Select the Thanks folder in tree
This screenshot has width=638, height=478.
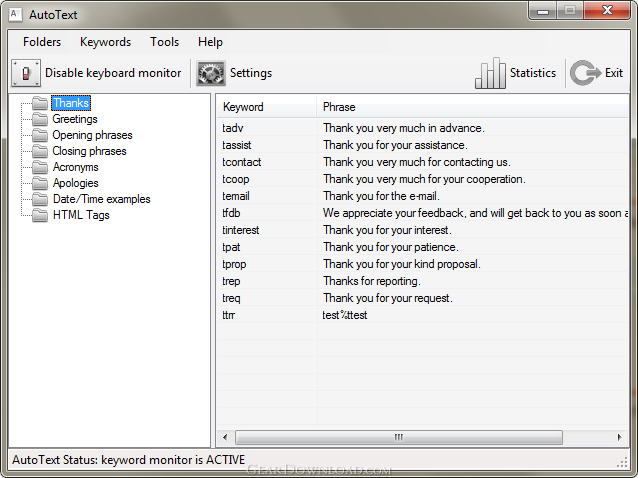pos(71,103)
